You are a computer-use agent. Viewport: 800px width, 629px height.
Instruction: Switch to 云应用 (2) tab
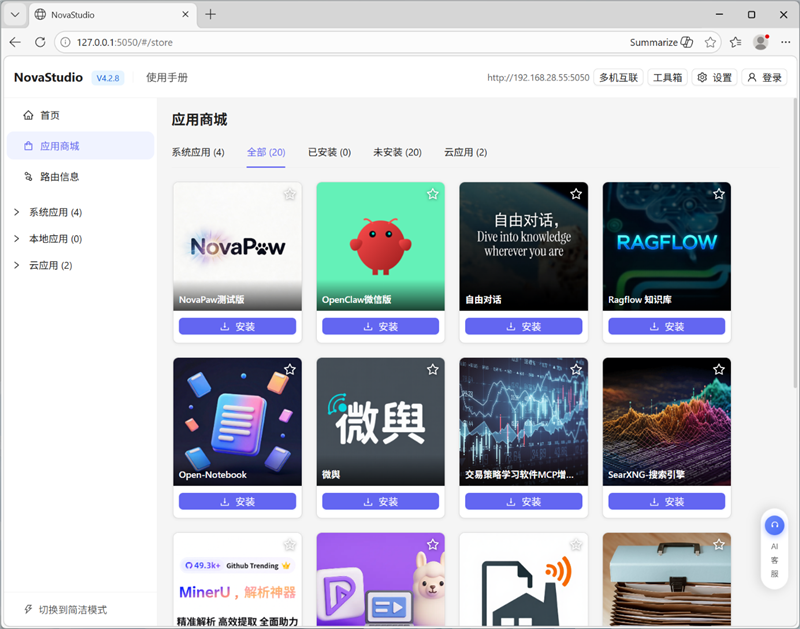(466, 153)
